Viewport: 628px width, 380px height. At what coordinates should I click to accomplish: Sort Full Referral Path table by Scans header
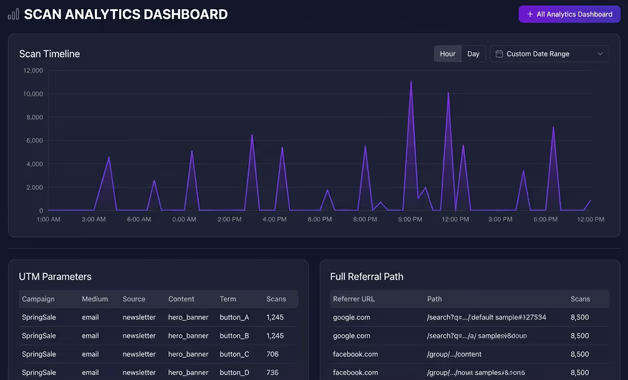click(580, 299)
